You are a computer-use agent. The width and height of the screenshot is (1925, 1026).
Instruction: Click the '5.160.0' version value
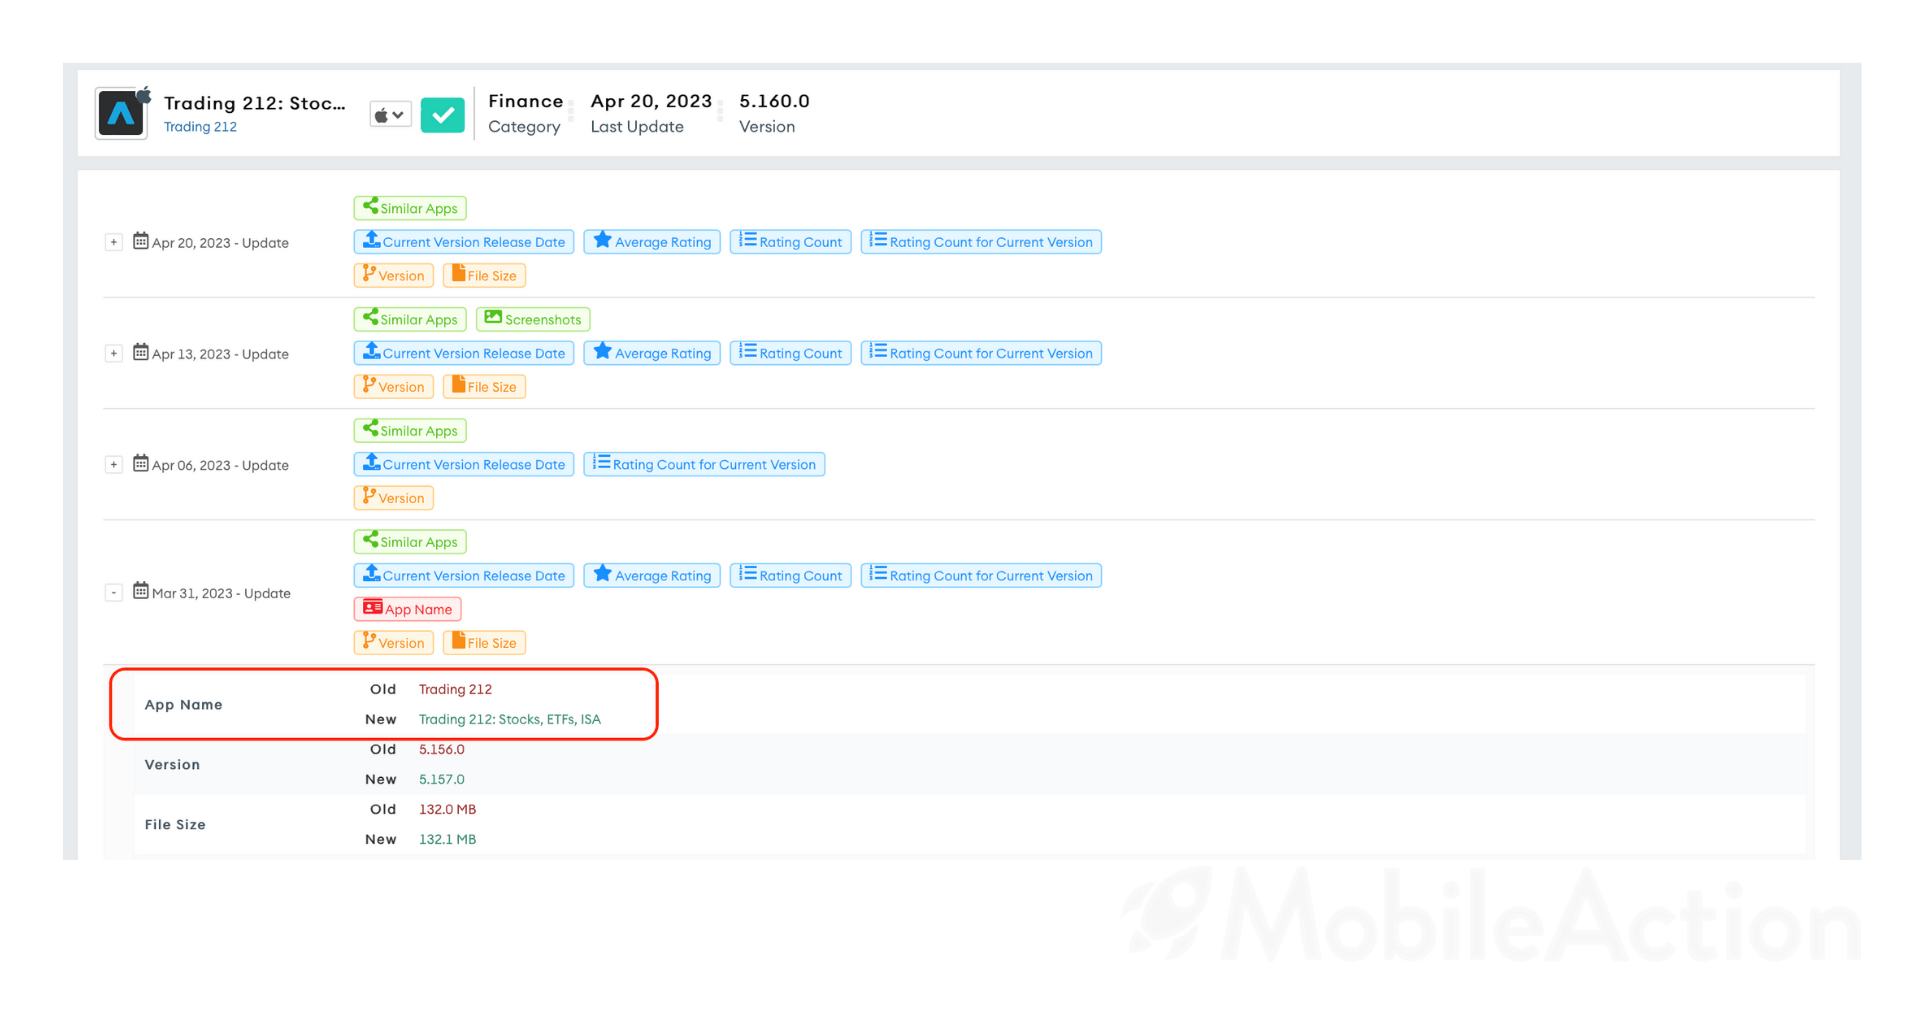pyautogui.click(x=774, y=101)
